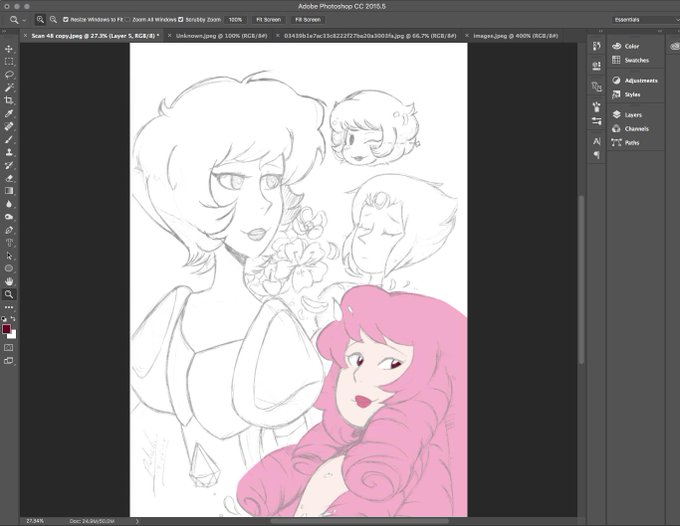The width and height of the screenshot is (680, 526).
Task: Open the Essentials workspace dropdown
Action: (645, 20)
